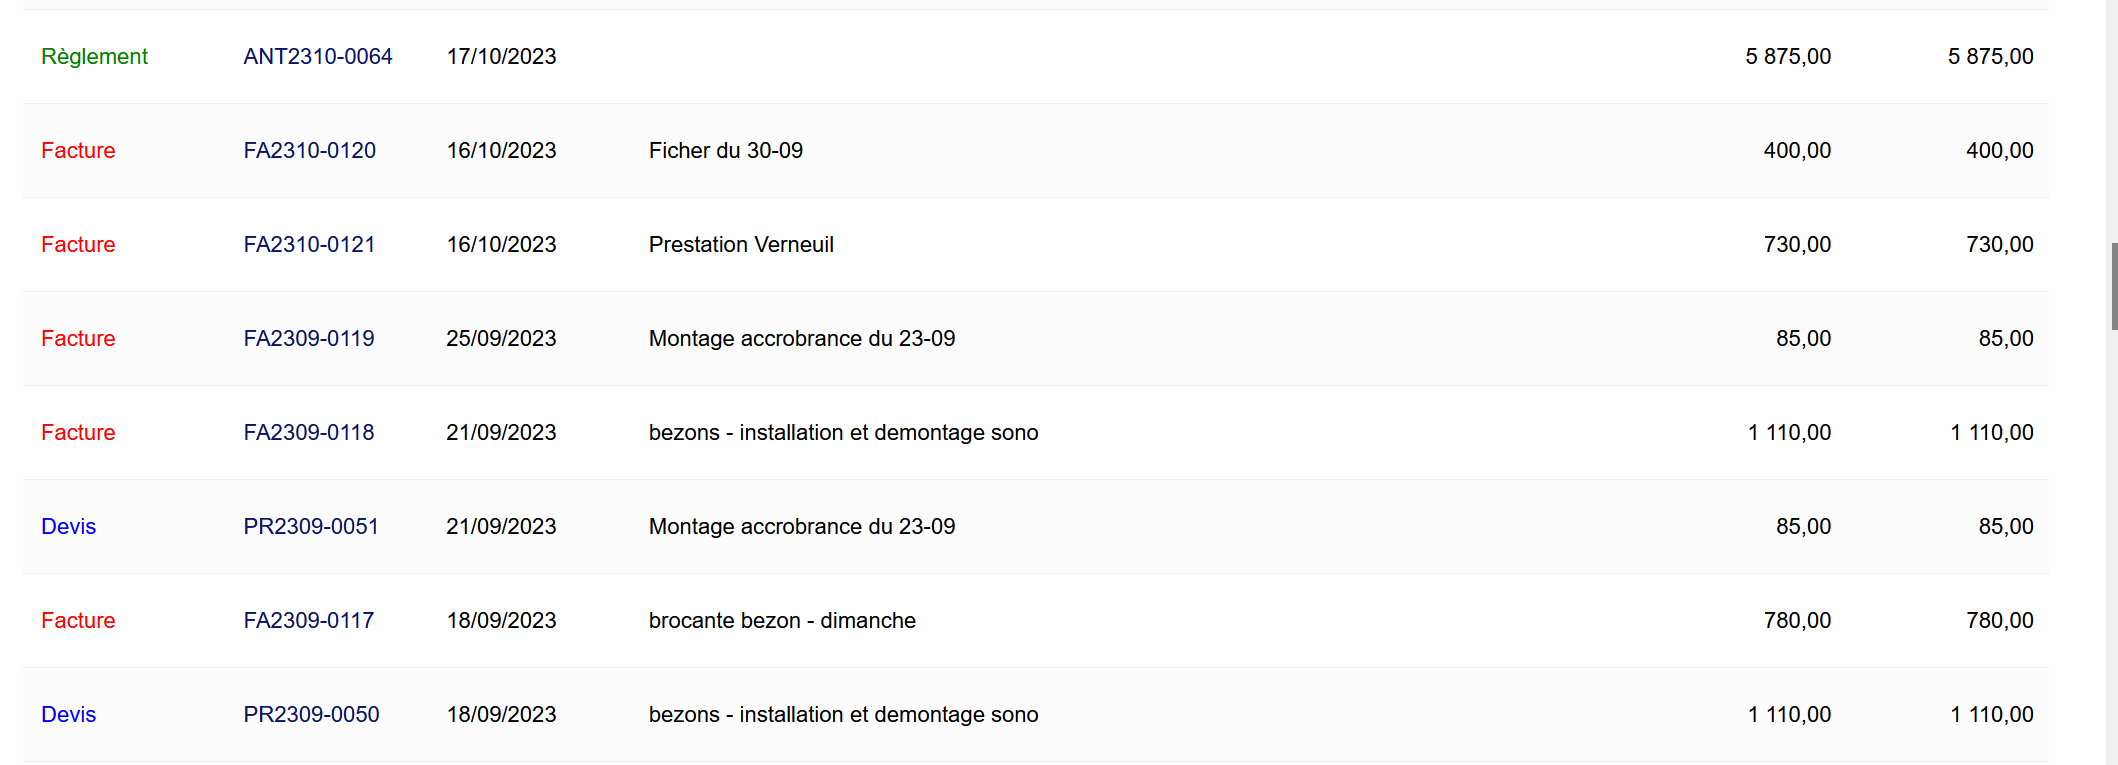
Task: Open invoice FA2310-0120
Action: pos(309,151)
